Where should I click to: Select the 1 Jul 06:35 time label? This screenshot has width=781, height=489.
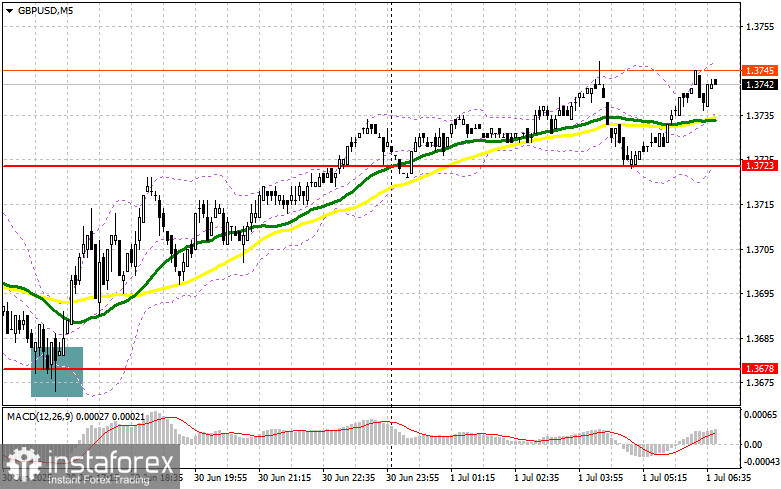(x=729, y=478)
